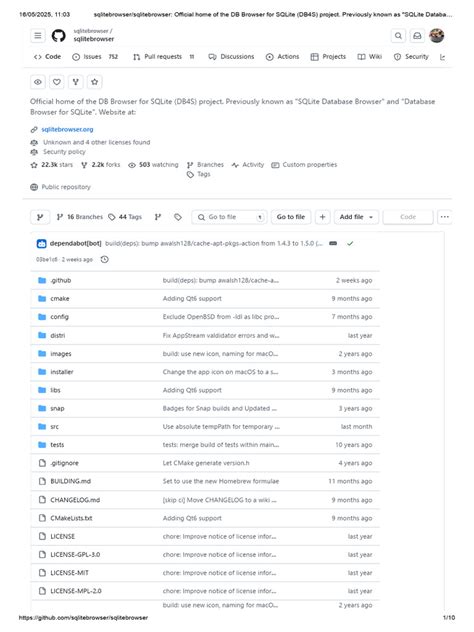The height and width of the screenshot is (632, 474).
Task: Open the Actions tab
Action: pyautogui.click(x=283, y=57)
